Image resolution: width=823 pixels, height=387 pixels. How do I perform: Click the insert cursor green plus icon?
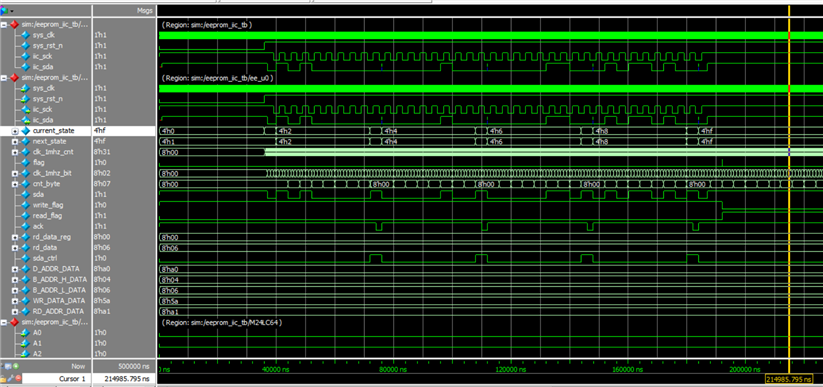16,366
